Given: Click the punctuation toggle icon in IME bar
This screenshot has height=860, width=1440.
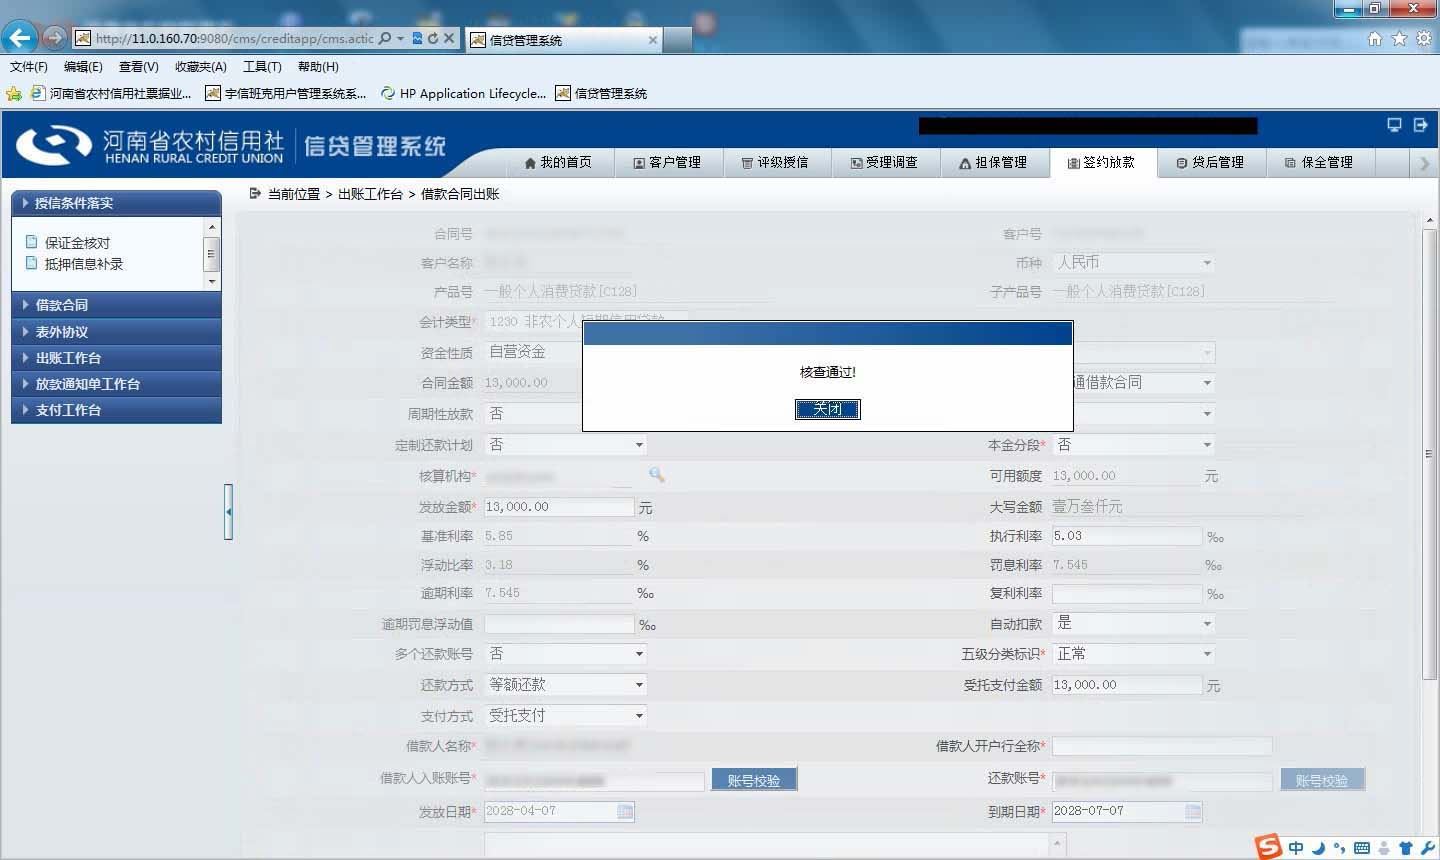Looking at the screenshot, I should click(1339, 848).
